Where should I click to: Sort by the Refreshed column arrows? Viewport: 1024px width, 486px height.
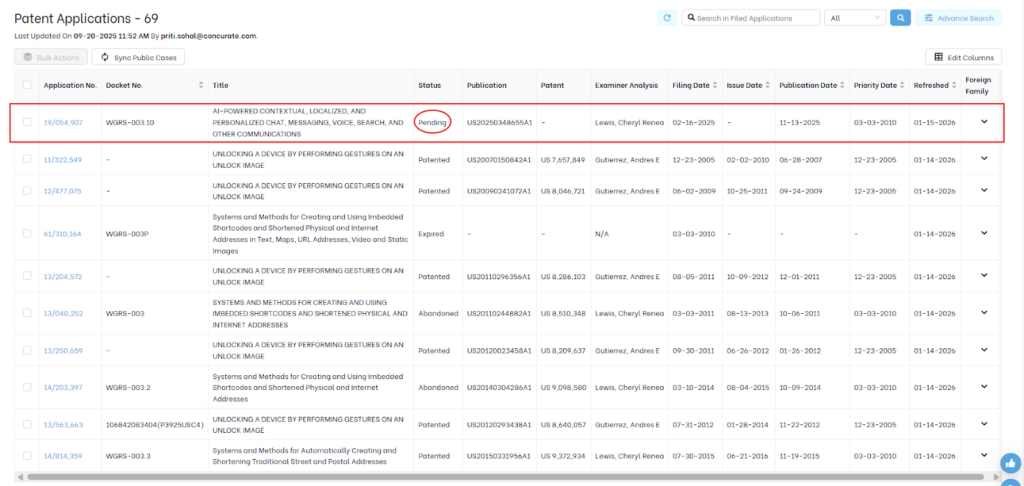point(955,85)
